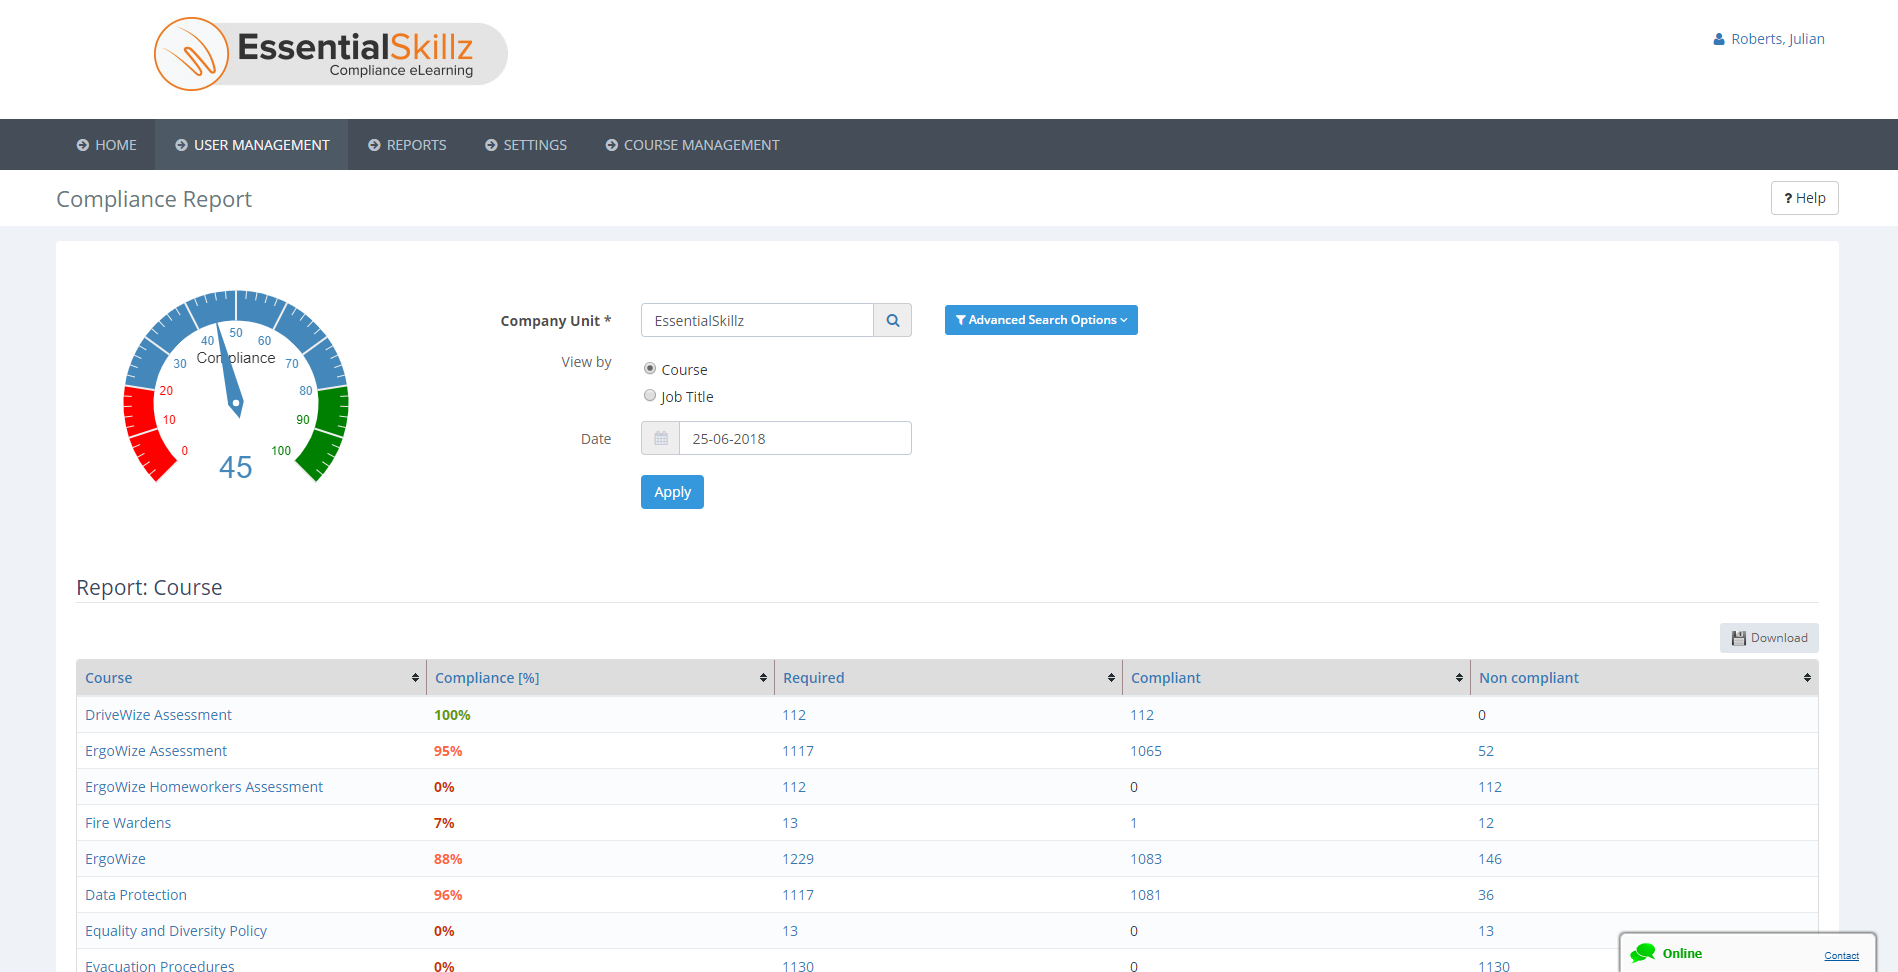Click the magnifier search icon for Company Unit
1898x972 pixels.
(x=893, y=320)
